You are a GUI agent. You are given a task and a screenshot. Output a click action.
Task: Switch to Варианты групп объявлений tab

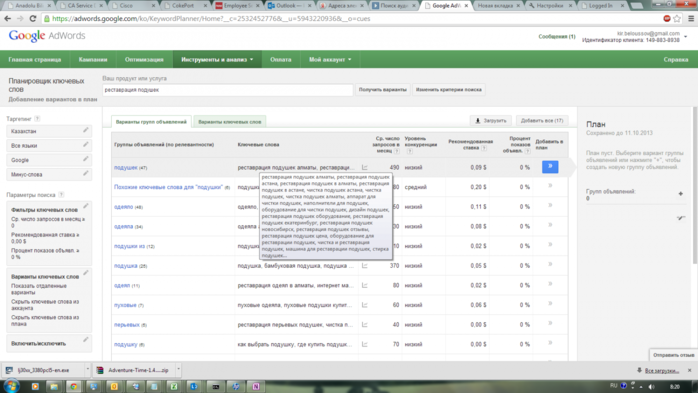[x=151, y=122]
